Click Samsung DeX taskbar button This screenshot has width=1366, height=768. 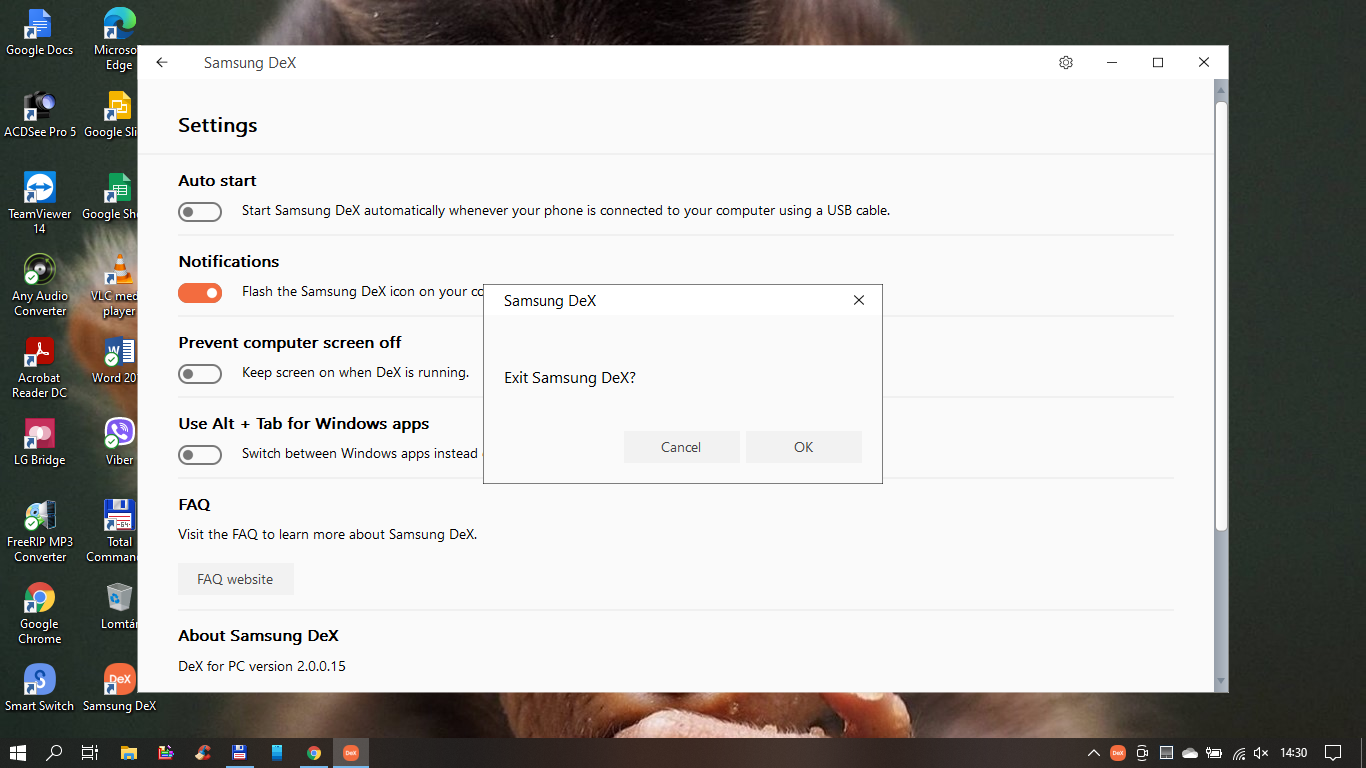[x=351, y=753]
